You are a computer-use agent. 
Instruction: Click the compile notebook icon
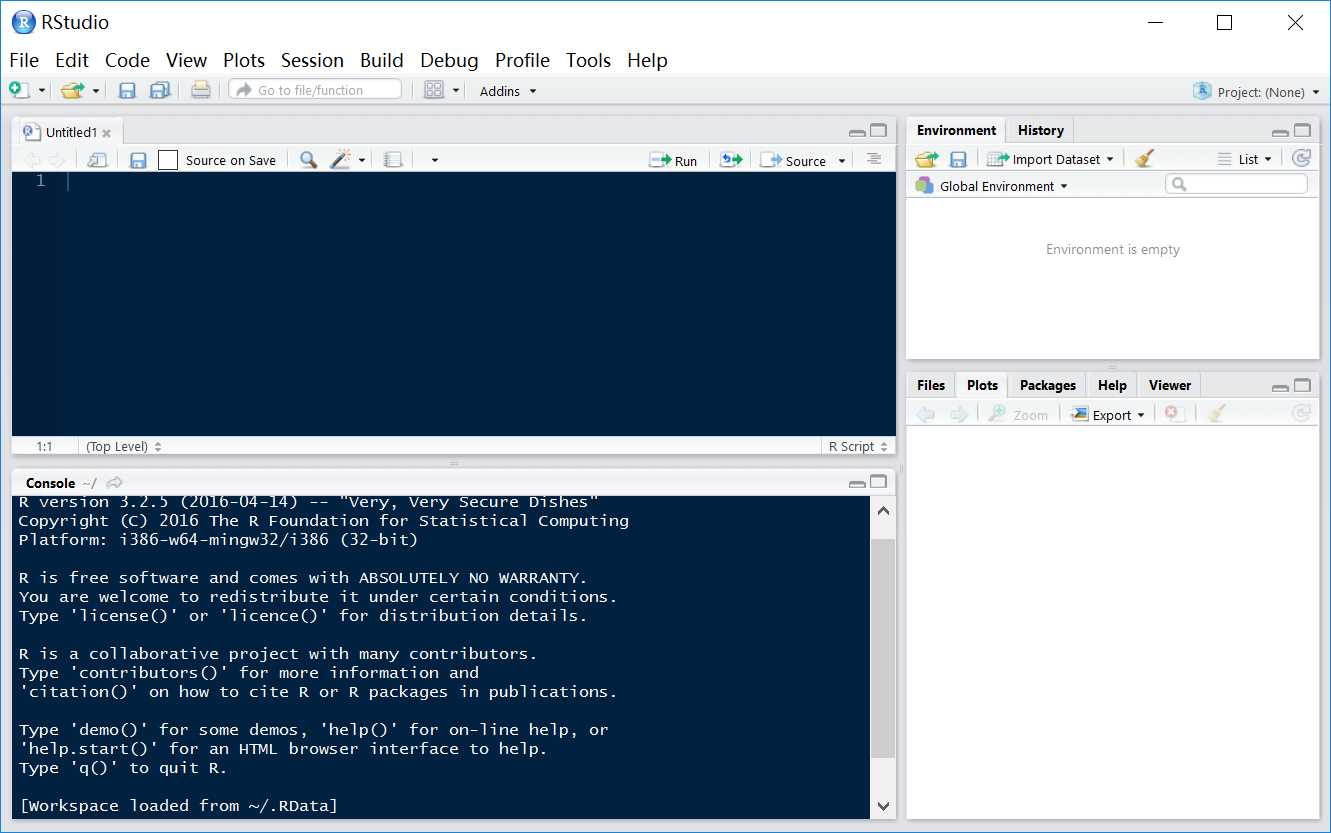click(x=393, y=160)
